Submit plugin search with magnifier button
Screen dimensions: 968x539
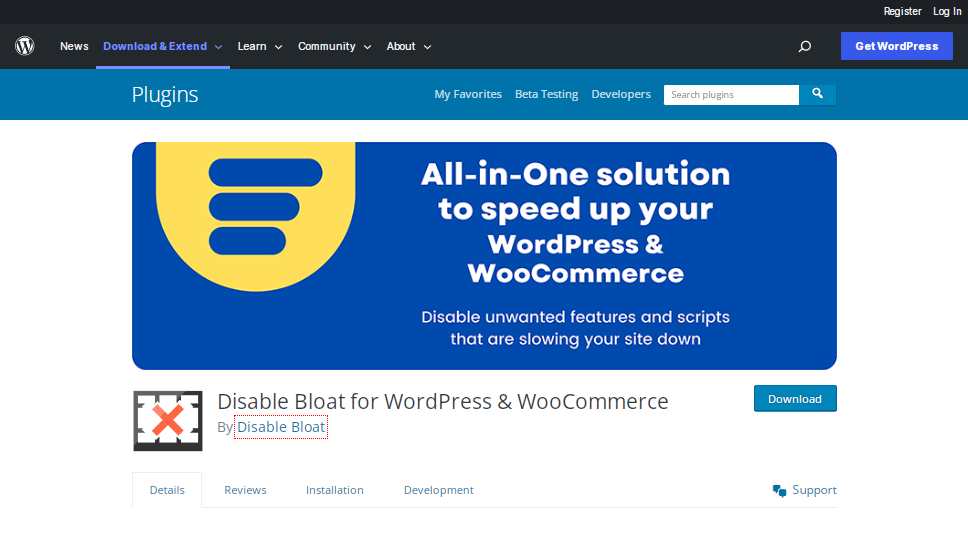click(x=817, y=94)
